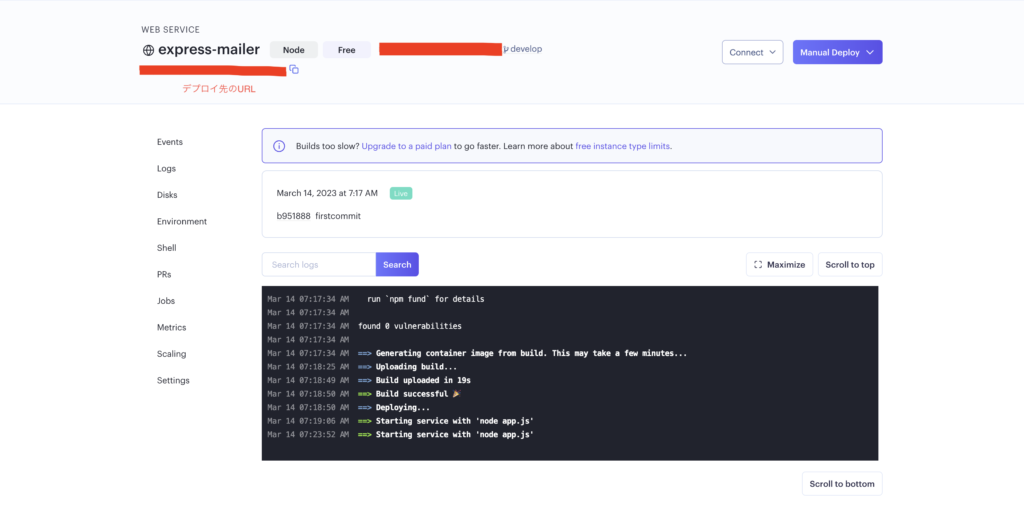
Task: Click Scroll to bottom button
Action: coord(842,484)
